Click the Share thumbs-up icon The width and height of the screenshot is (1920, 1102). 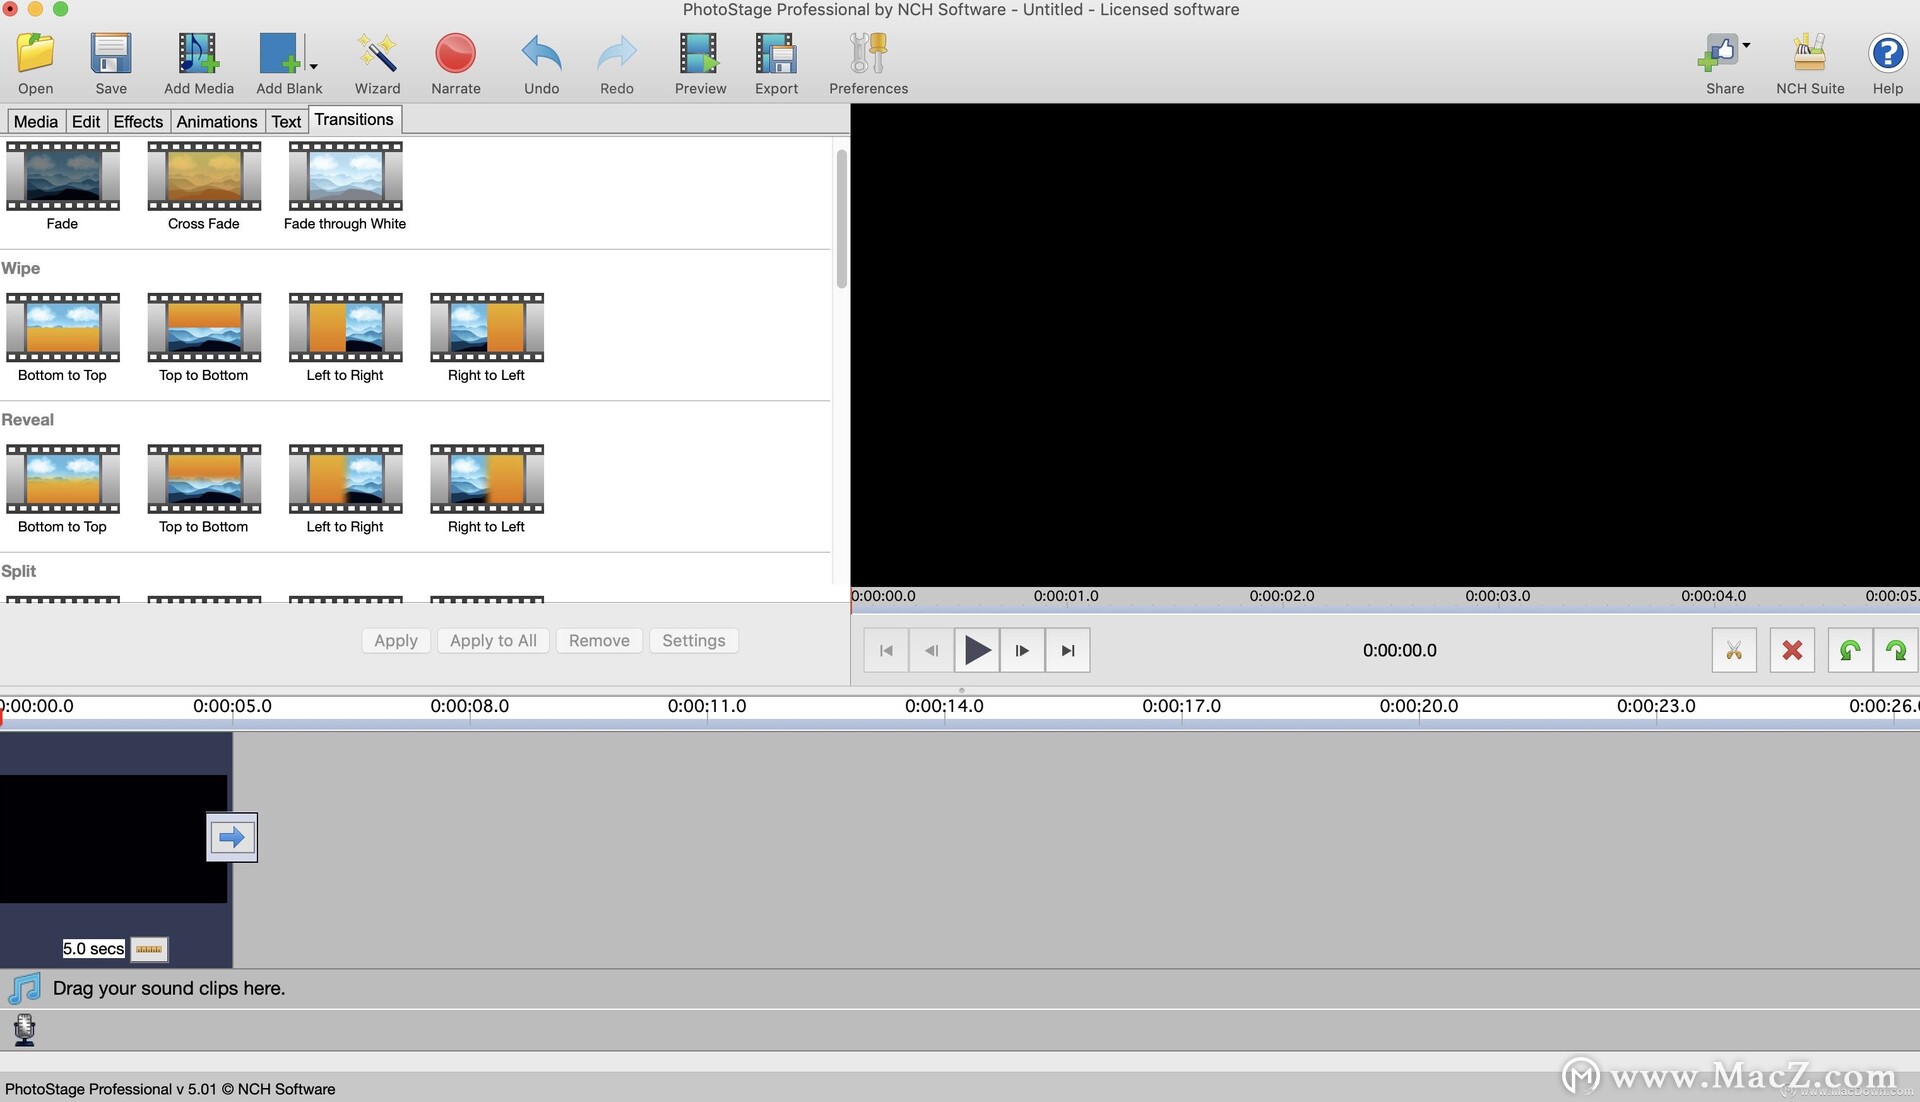click(1719, 54)
